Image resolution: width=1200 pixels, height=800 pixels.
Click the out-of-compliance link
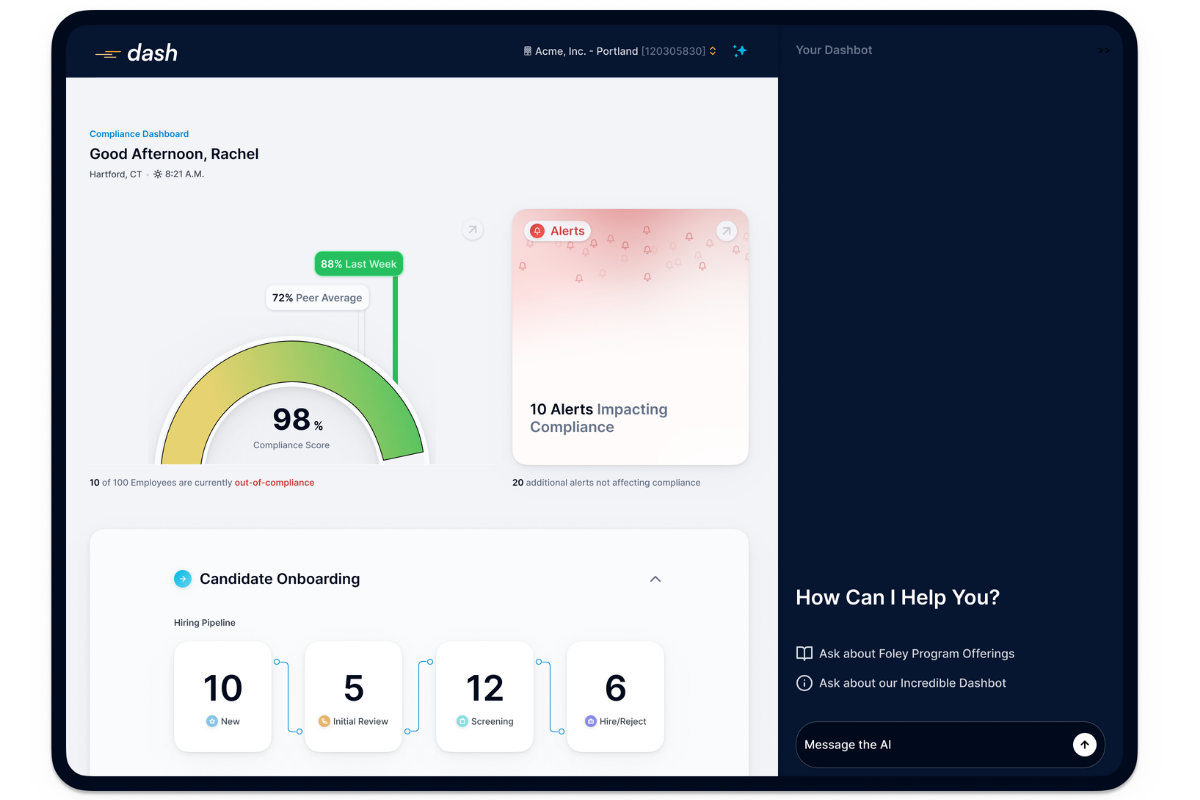pos(274,483)
